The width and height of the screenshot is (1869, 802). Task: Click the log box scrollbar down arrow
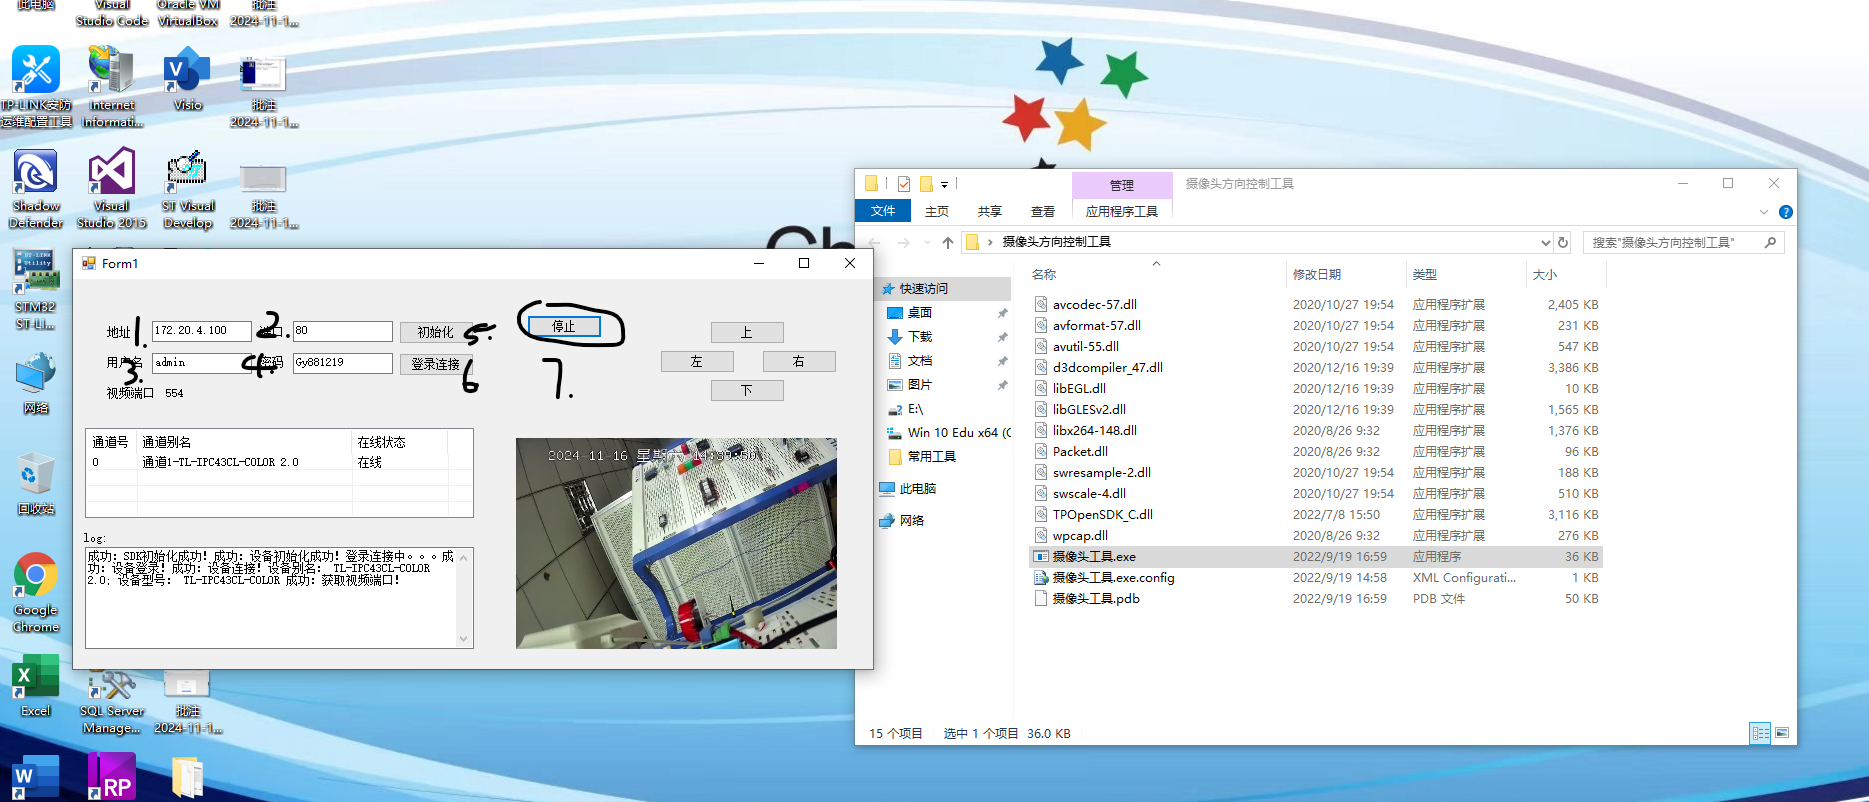tap(464, 639)
